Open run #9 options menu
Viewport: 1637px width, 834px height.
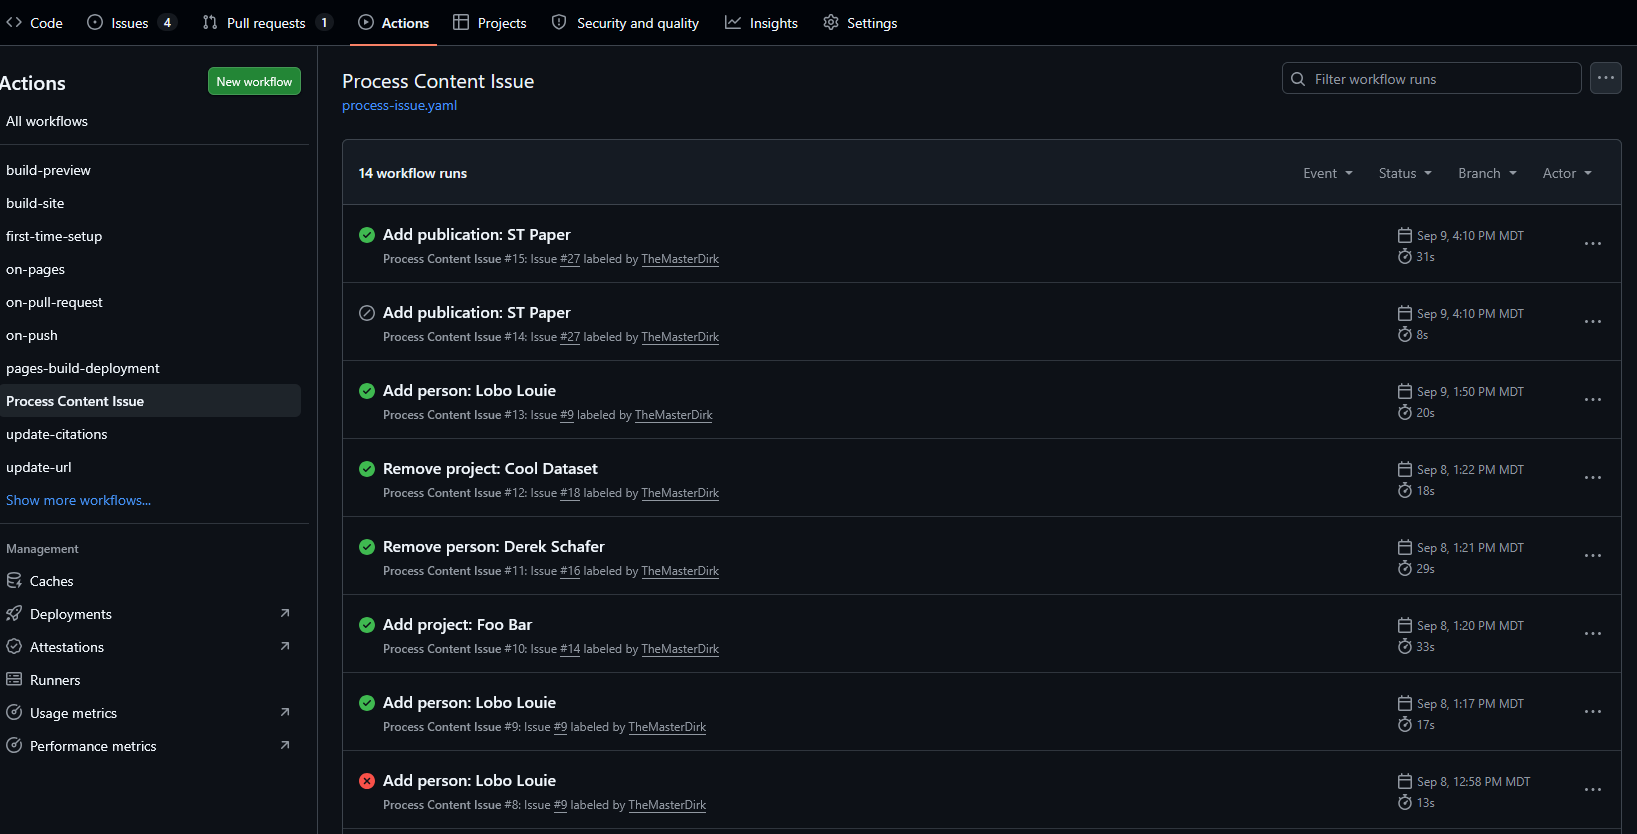1593,712
